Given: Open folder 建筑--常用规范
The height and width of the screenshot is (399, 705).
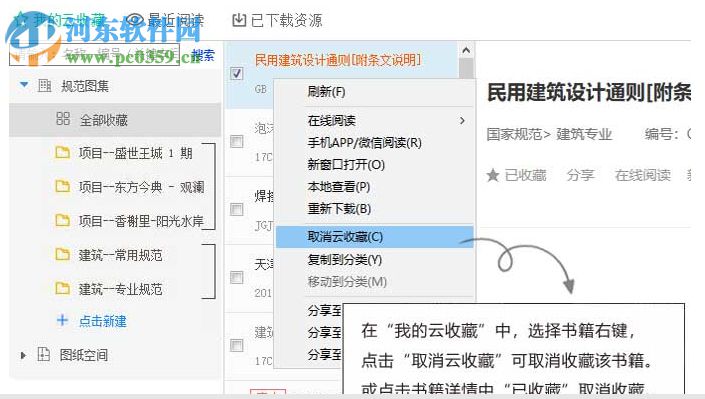Looking at the screenshot, I should coord(120,255).
